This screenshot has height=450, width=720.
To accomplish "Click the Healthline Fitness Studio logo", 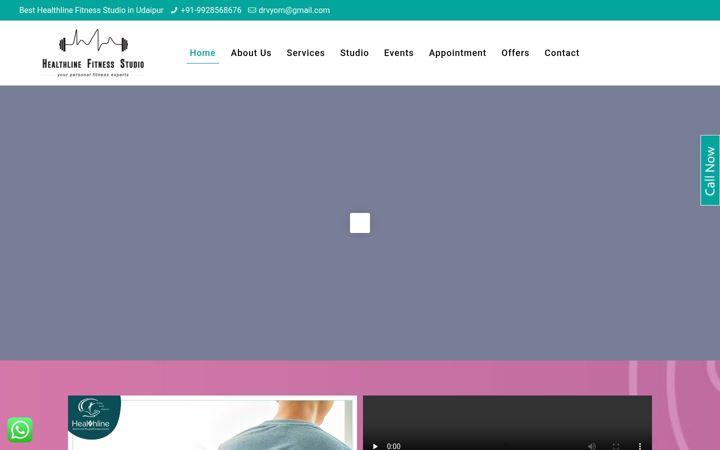I will click(x=93, y=53).
